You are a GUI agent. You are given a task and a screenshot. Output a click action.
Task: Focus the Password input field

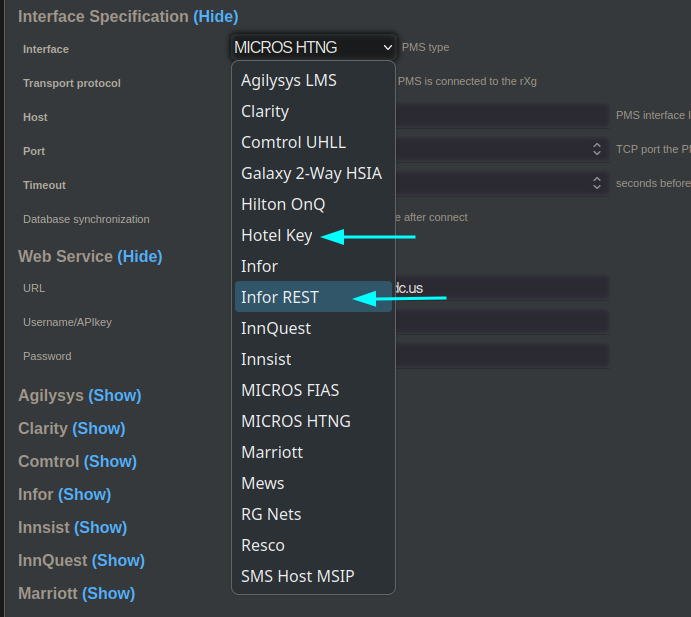[x=502, y=356]
